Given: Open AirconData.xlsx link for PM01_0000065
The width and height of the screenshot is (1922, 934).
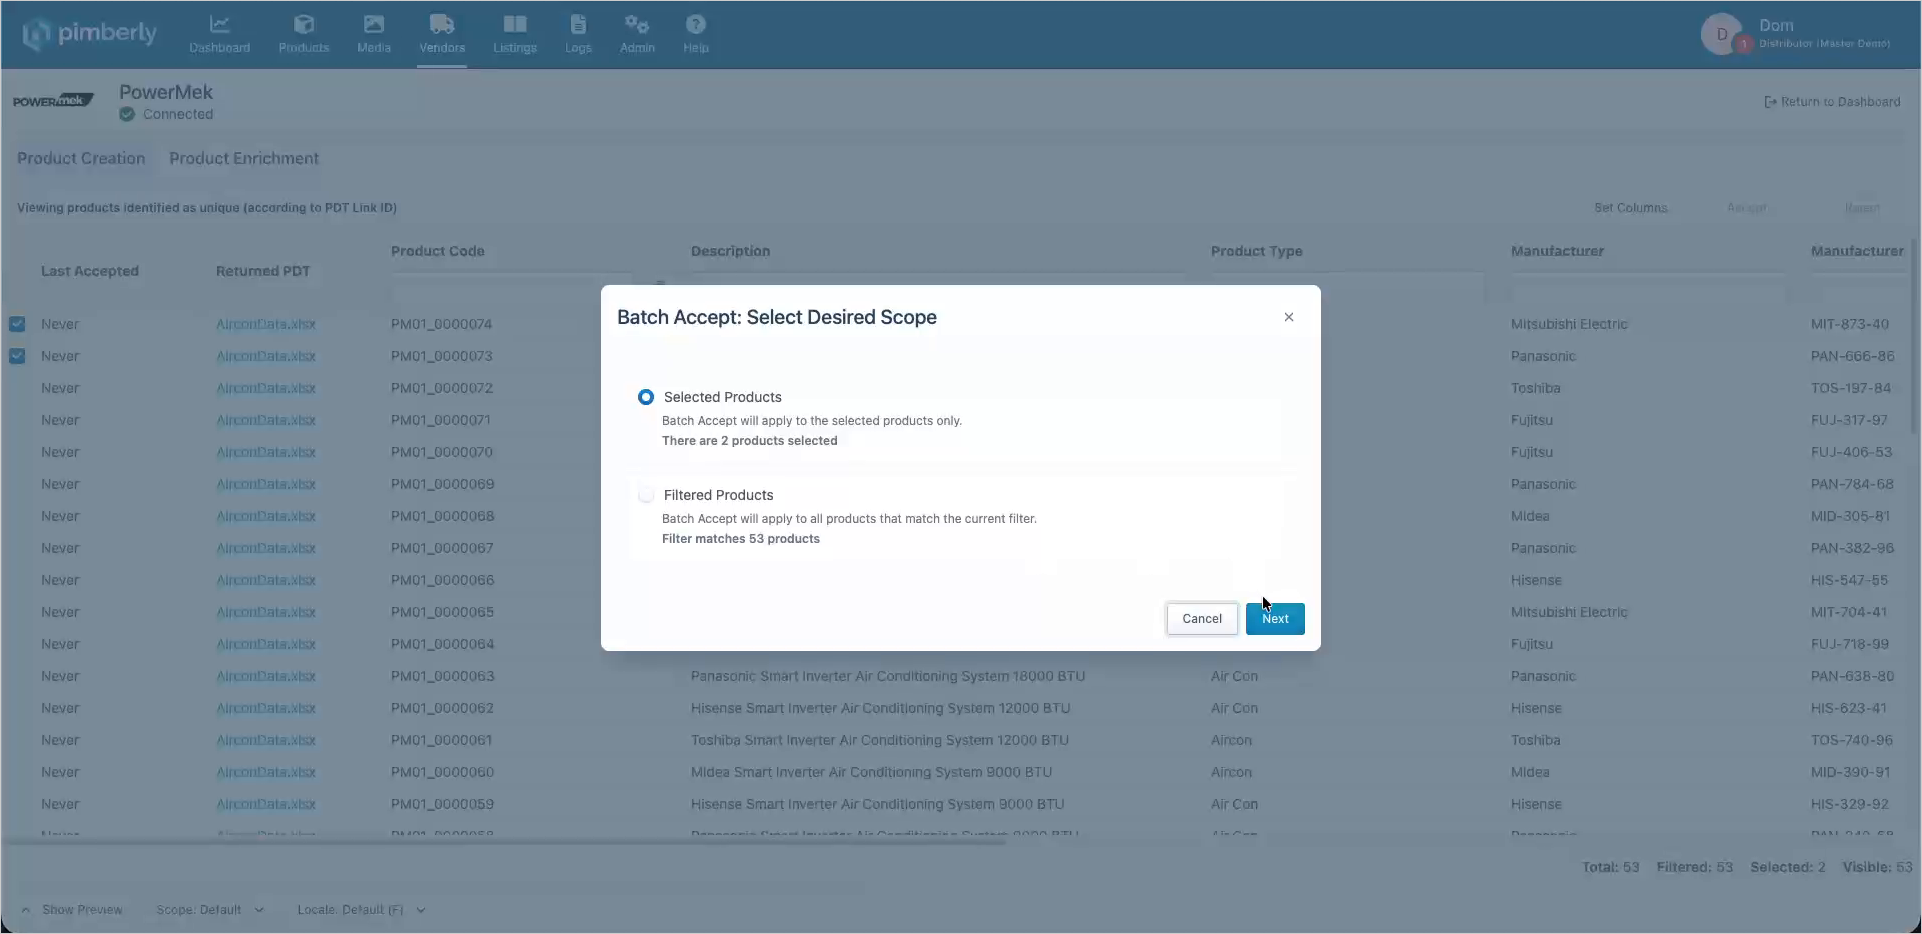Looking at the screenshot, I should (266, 612).
